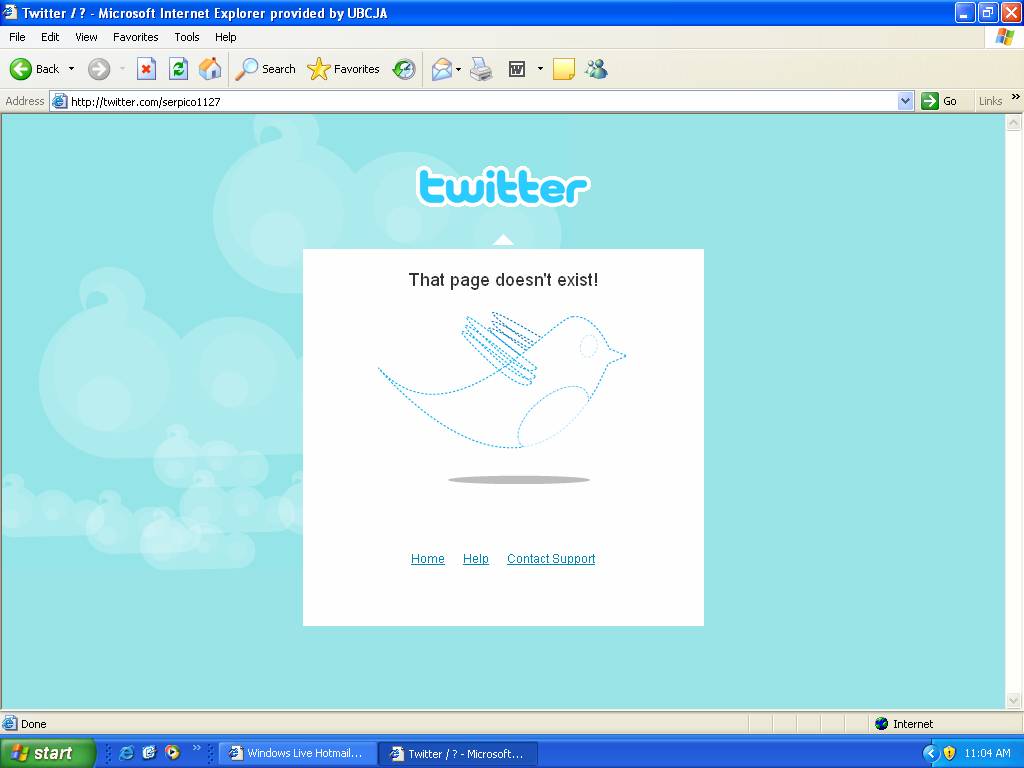Go to Home page via house icon
Viewport: 1024px width, 768px height.
[x=210, y=69]
